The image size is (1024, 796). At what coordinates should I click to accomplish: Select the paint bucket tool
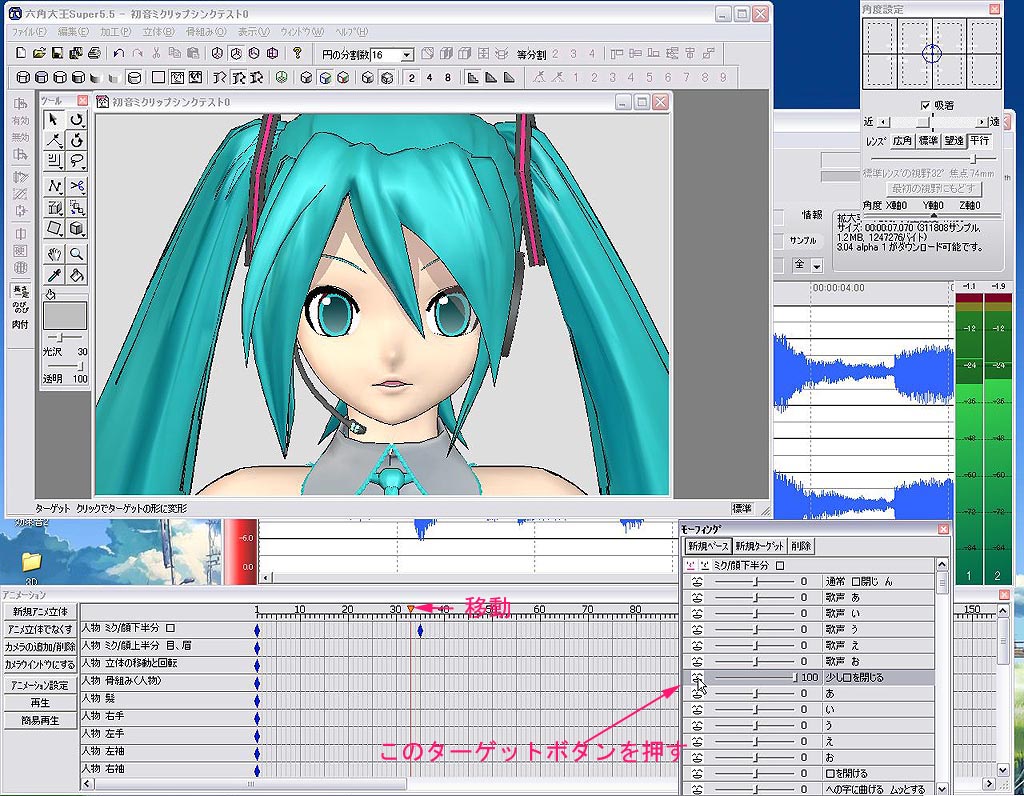coord(76,275)
